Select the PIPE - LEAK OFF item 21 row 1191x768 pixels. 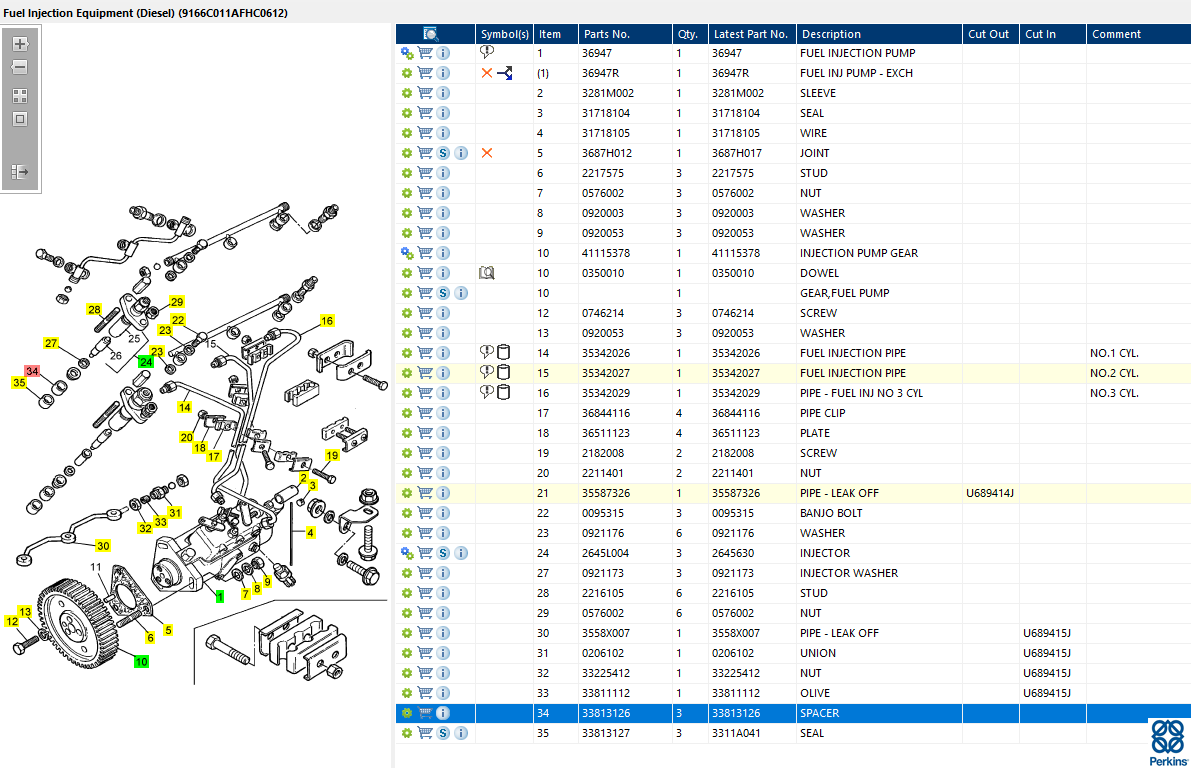point(793,493)
